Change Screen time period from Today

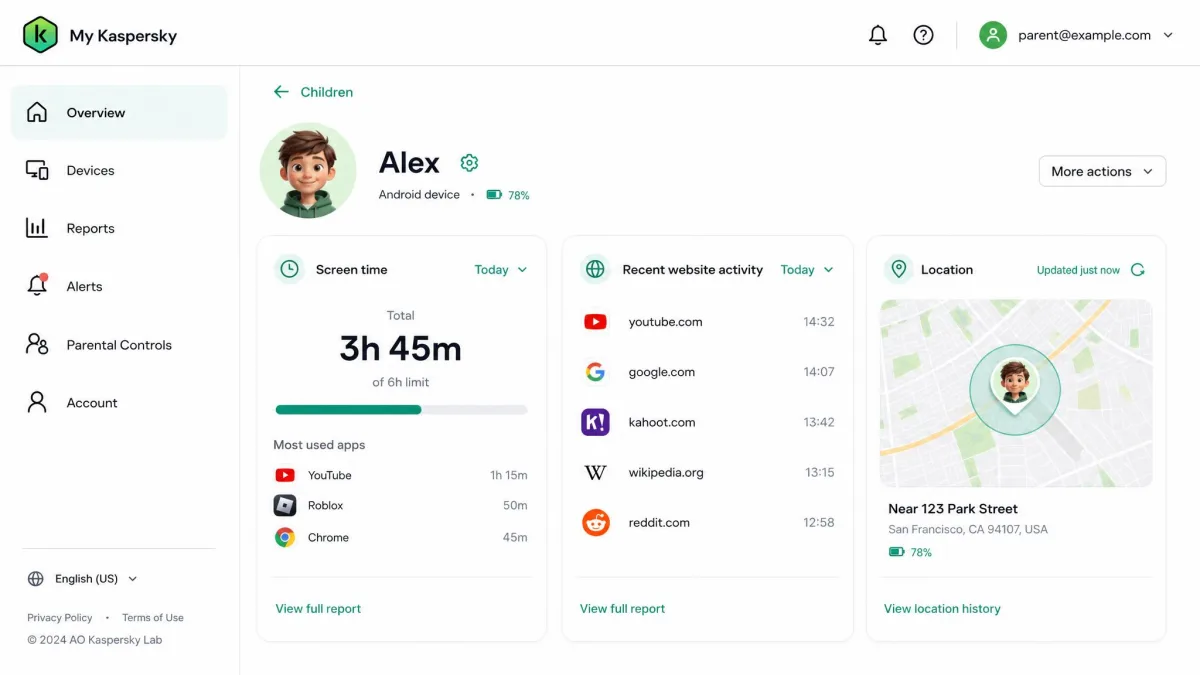point(501,270)
